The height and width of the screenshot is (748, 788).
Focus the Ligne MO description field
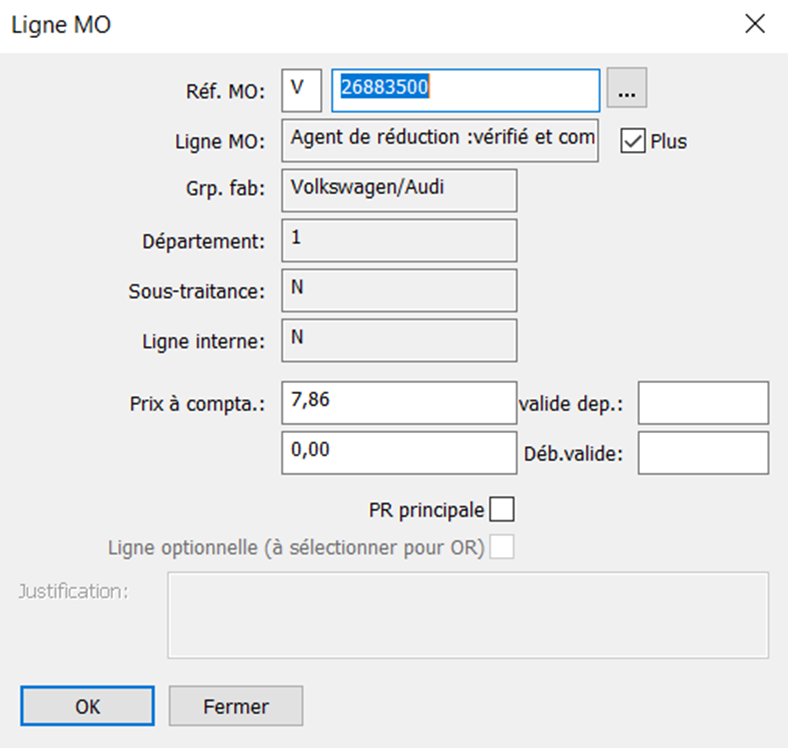[440, 140]
